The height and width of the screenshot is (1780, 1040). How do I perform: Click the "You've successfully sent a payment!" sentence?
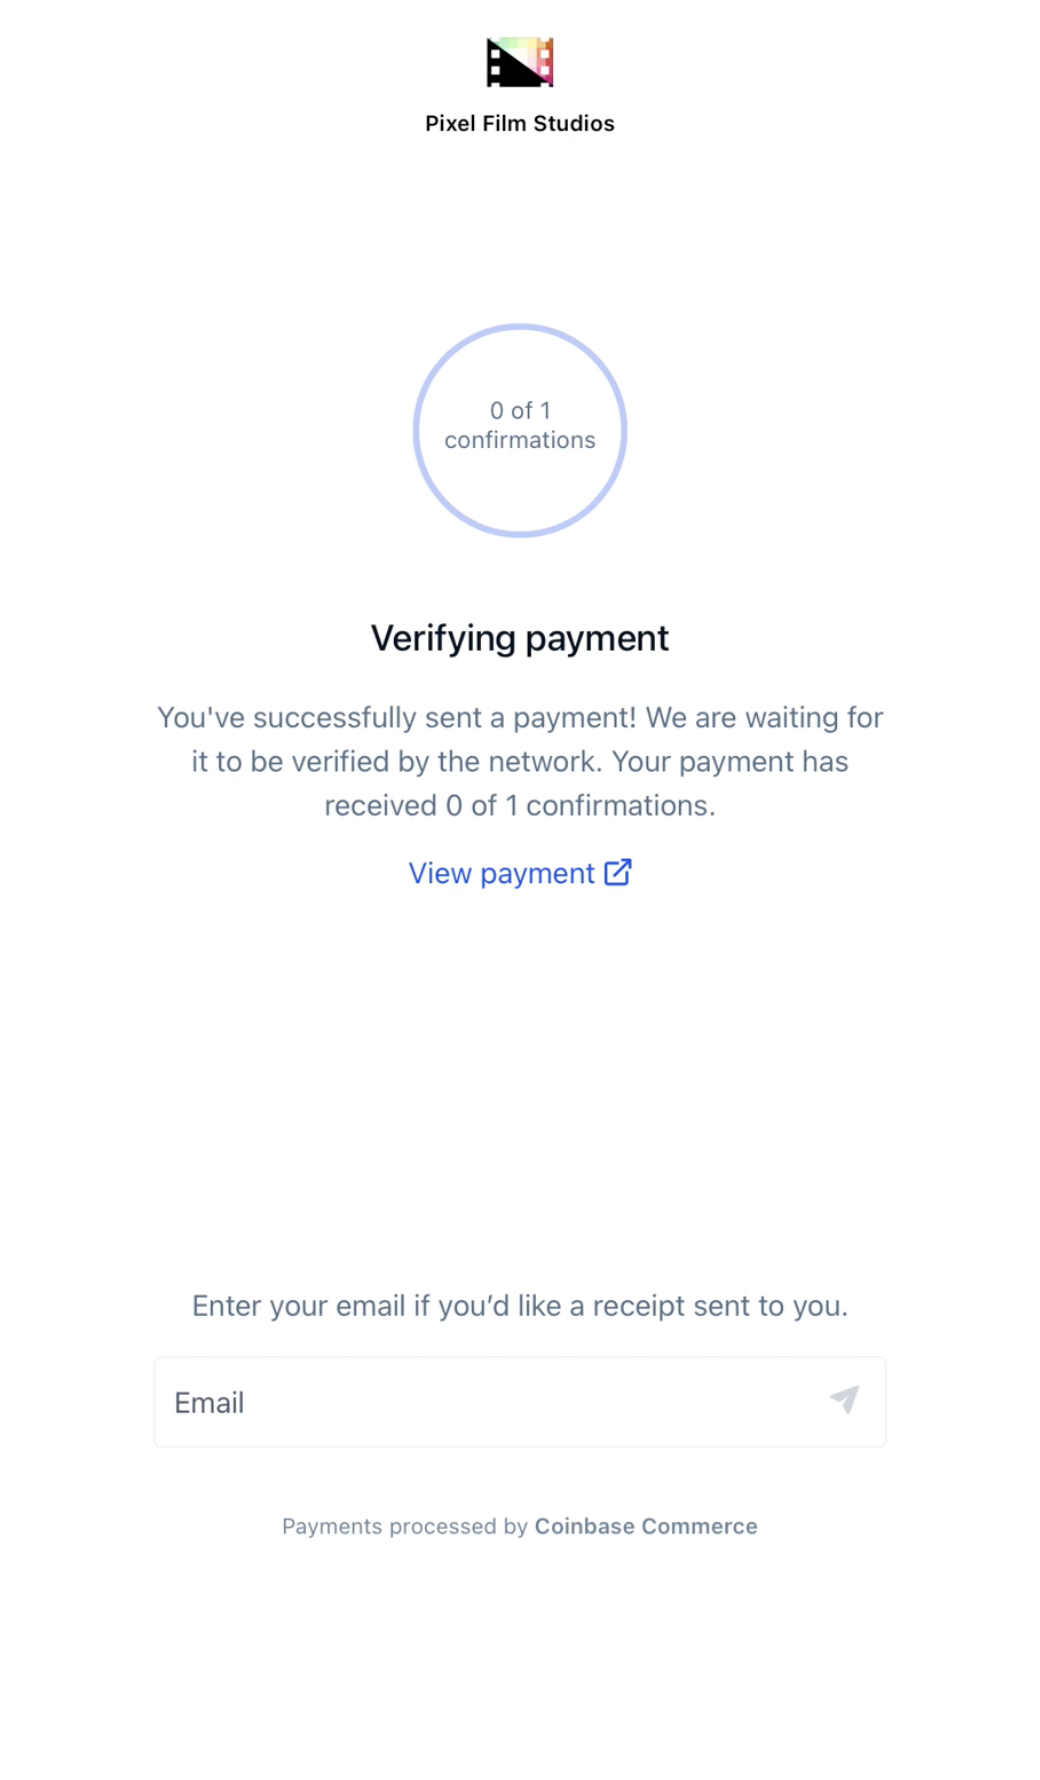pos(396,718)
